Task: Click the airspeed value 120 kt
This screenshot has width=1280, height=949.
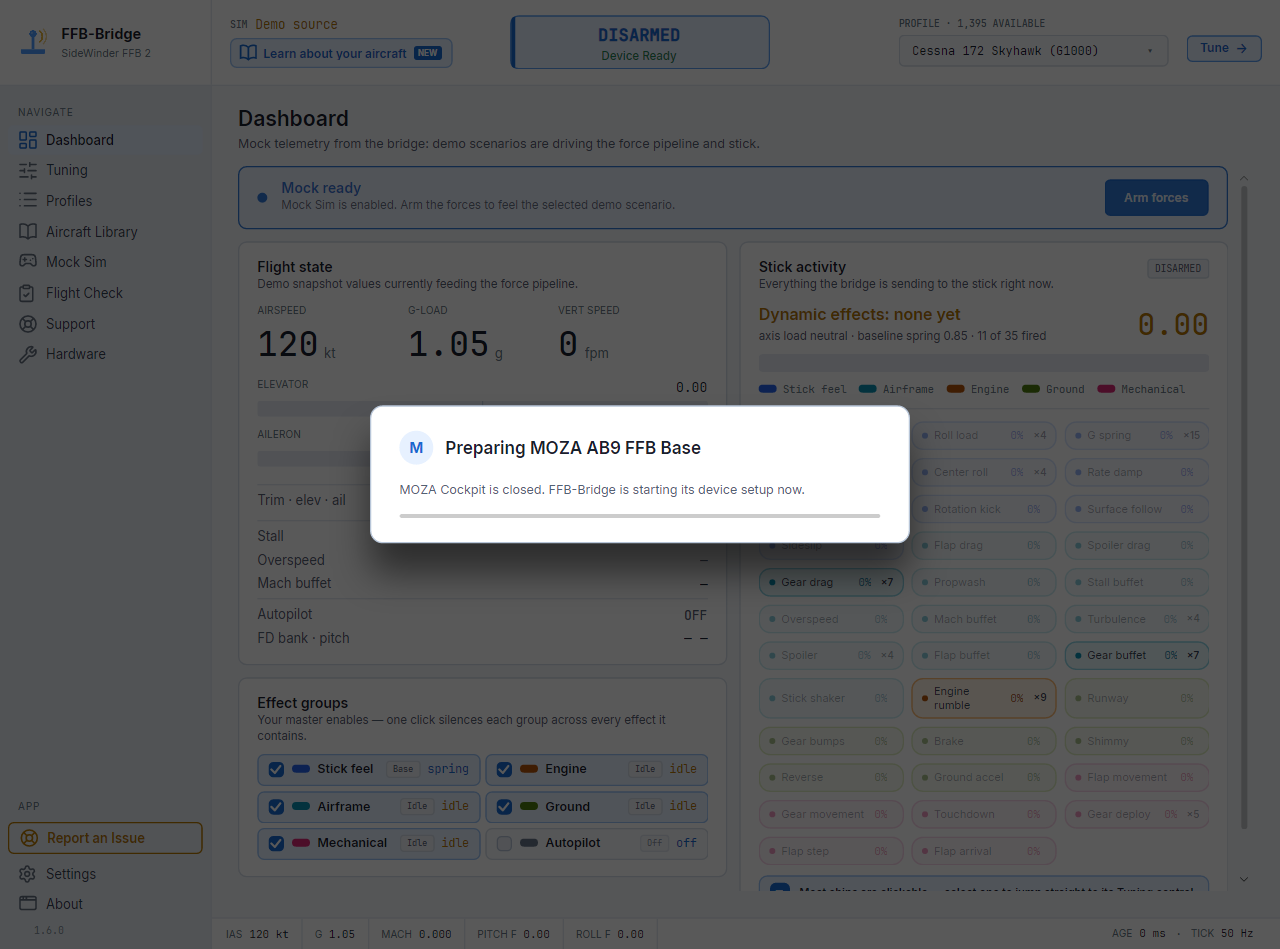Action: click(x=296, y=345)
